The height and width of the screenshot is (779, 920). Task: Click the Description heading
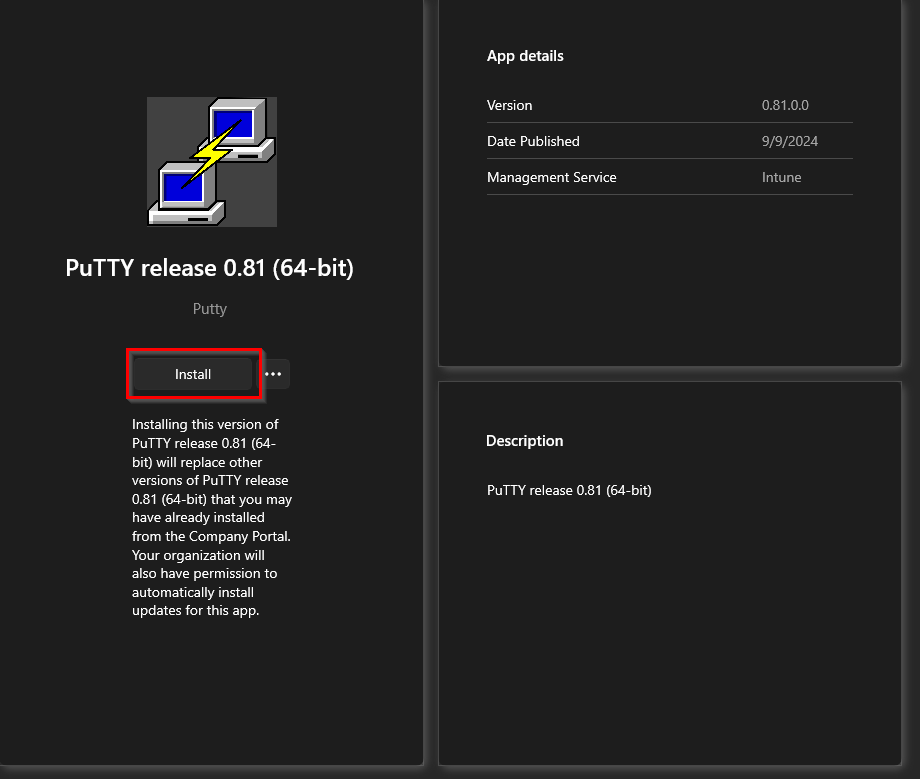[x=524, y=441]
